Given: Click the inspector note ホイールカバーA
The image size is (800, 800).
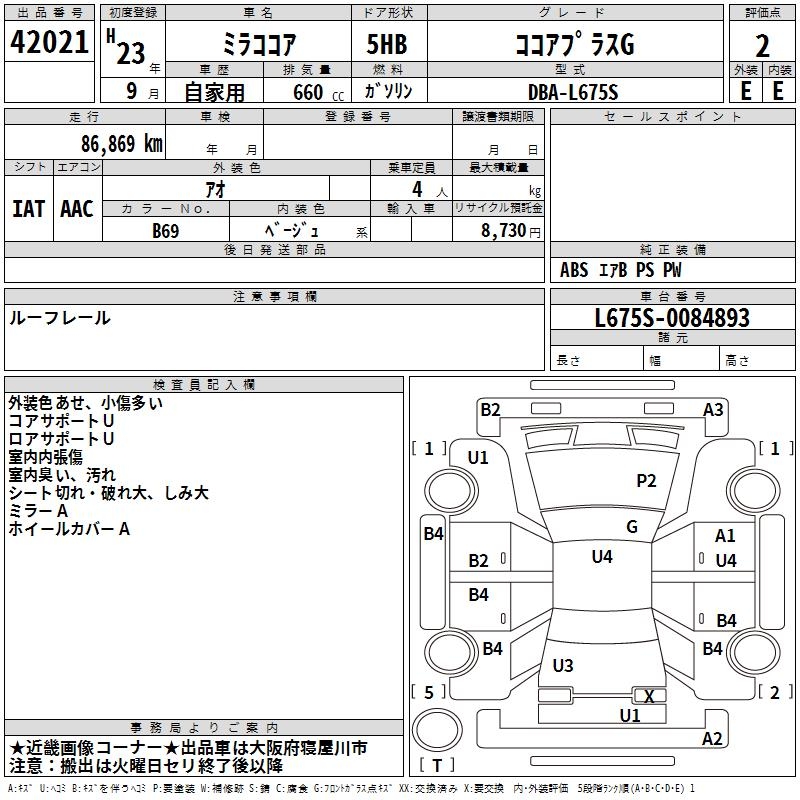Looking at the screenshot, I should pyautogui.click(x=69, y=529).
